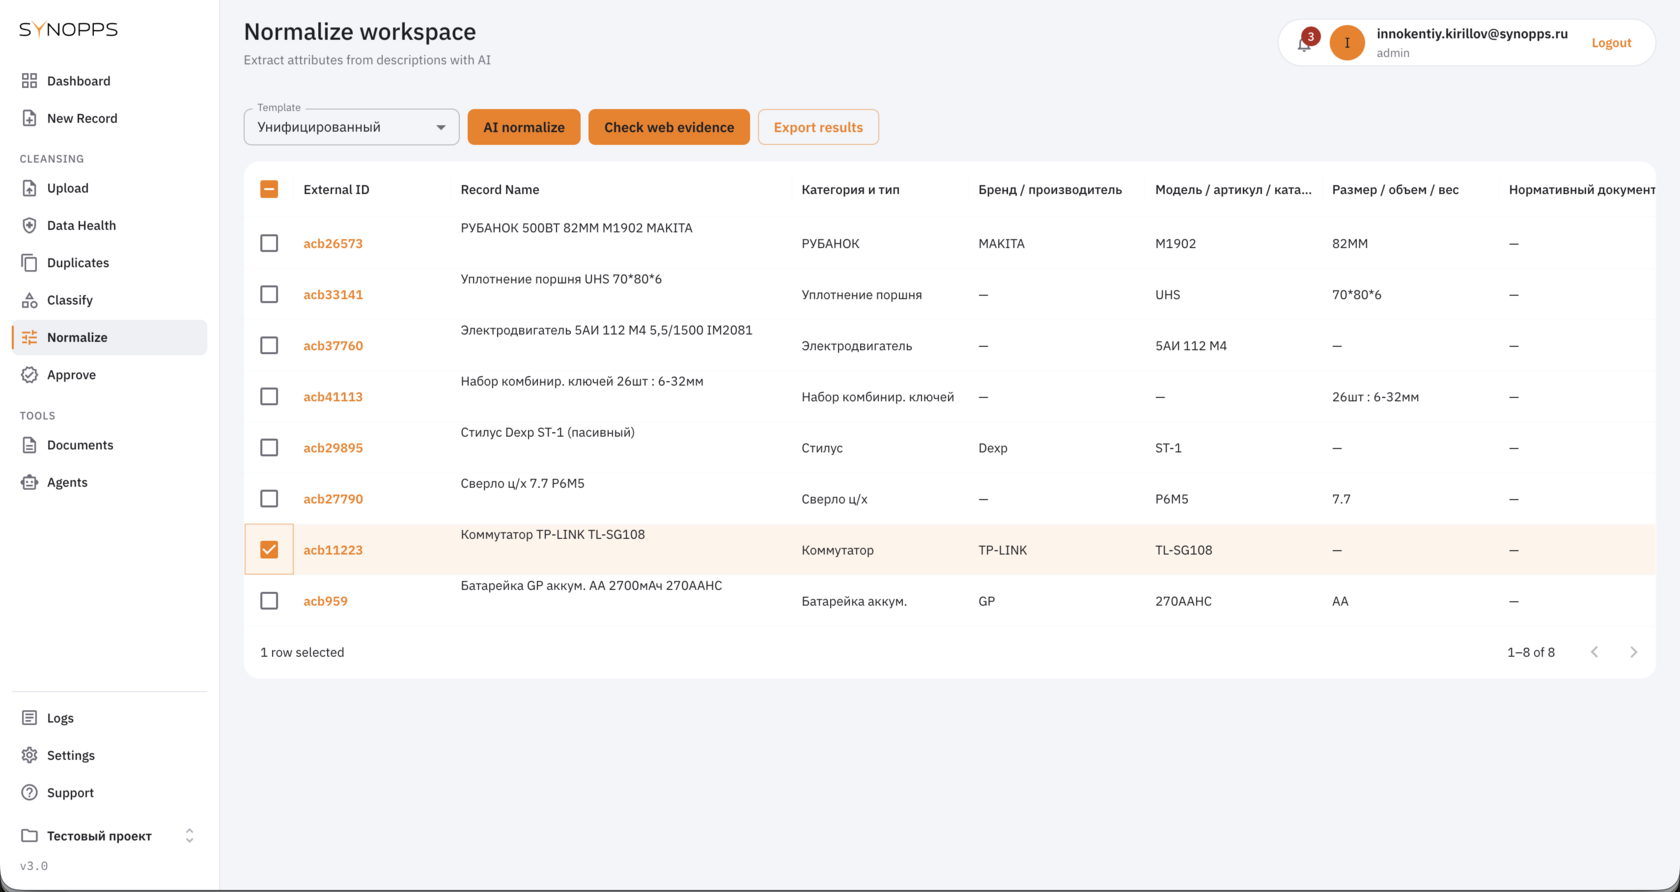Select the acb37760 row checkbox

pos(269,345)
